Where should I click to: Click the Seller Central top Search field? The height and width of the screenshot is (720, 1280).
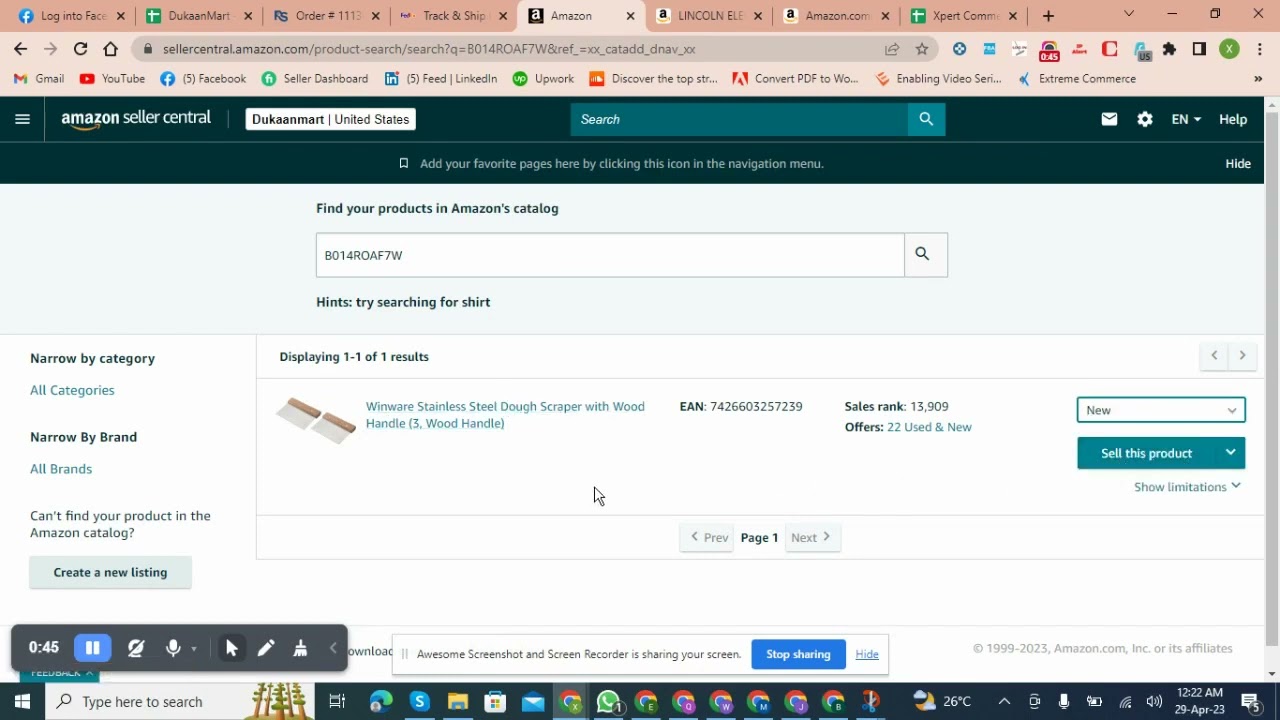[739, 119]
